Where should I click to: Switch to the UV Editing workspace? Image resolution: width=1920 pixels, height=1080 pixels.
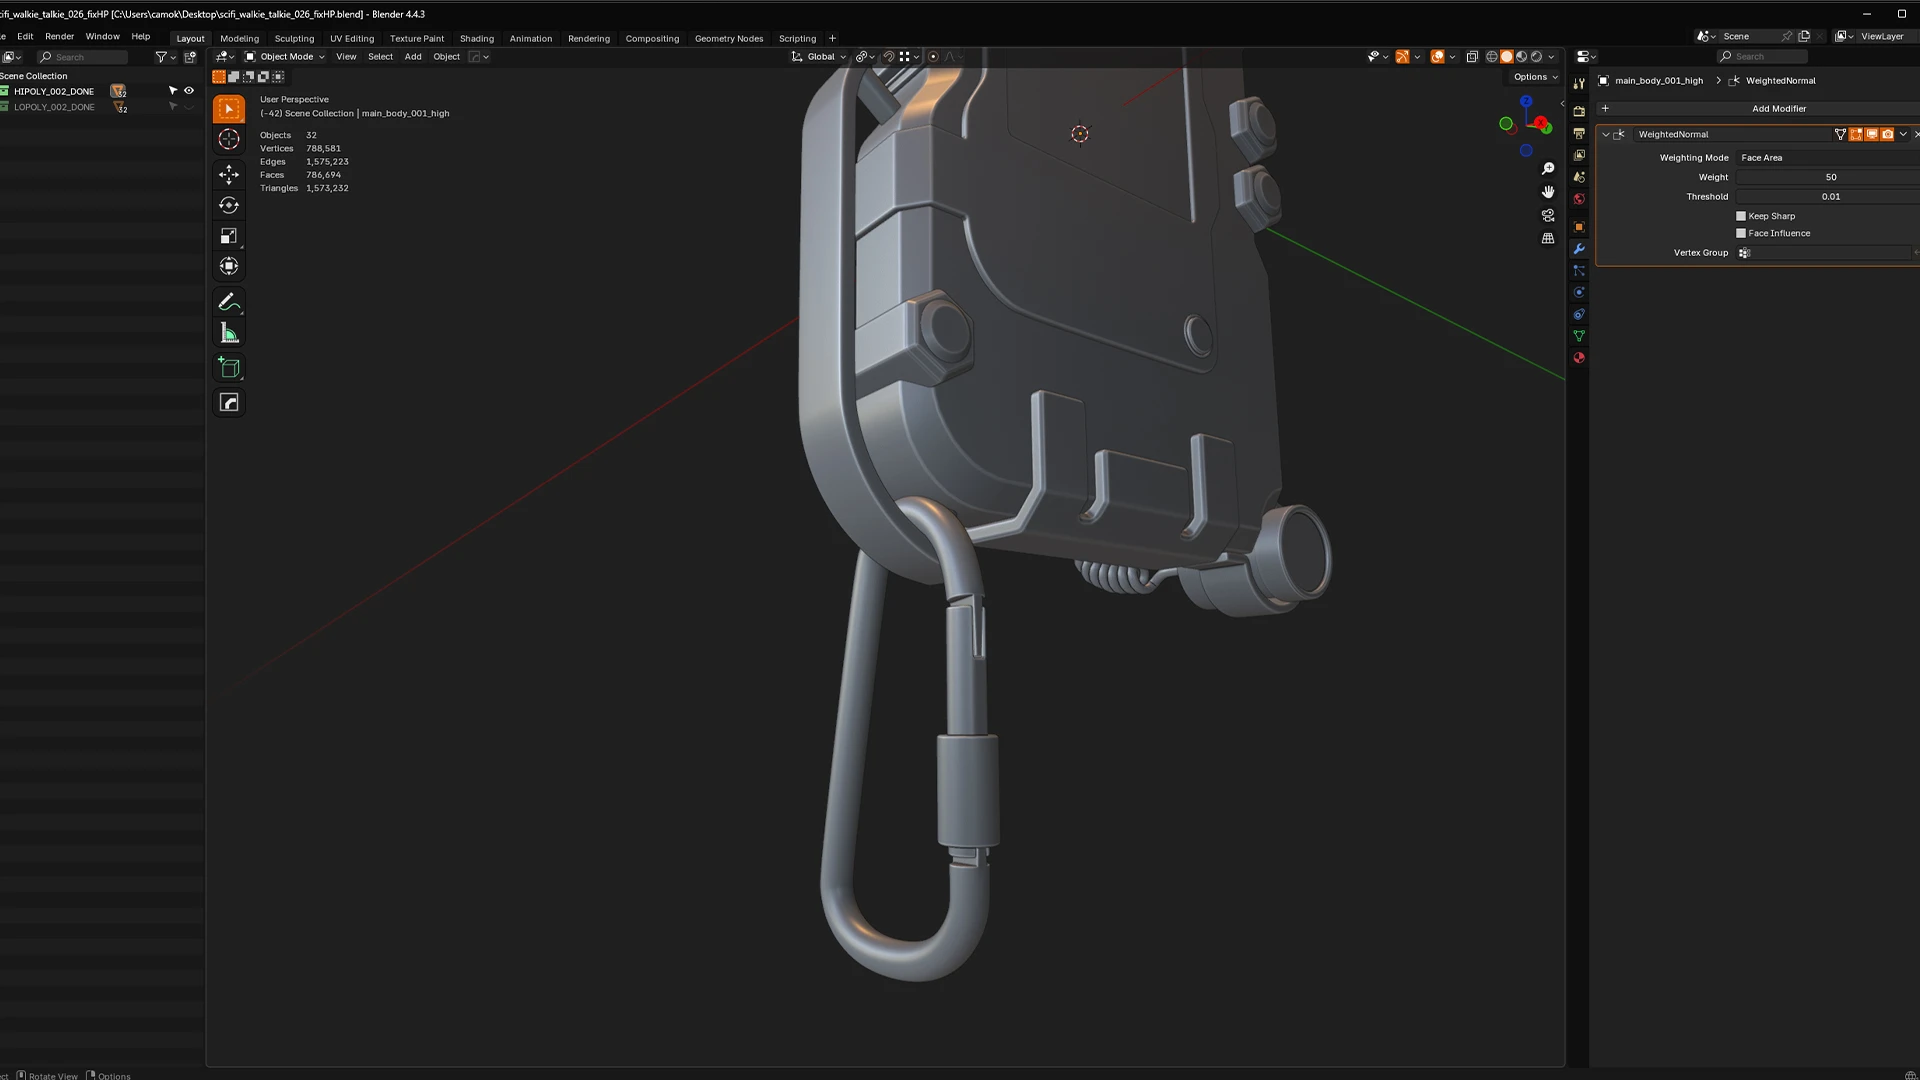point(352,39)
